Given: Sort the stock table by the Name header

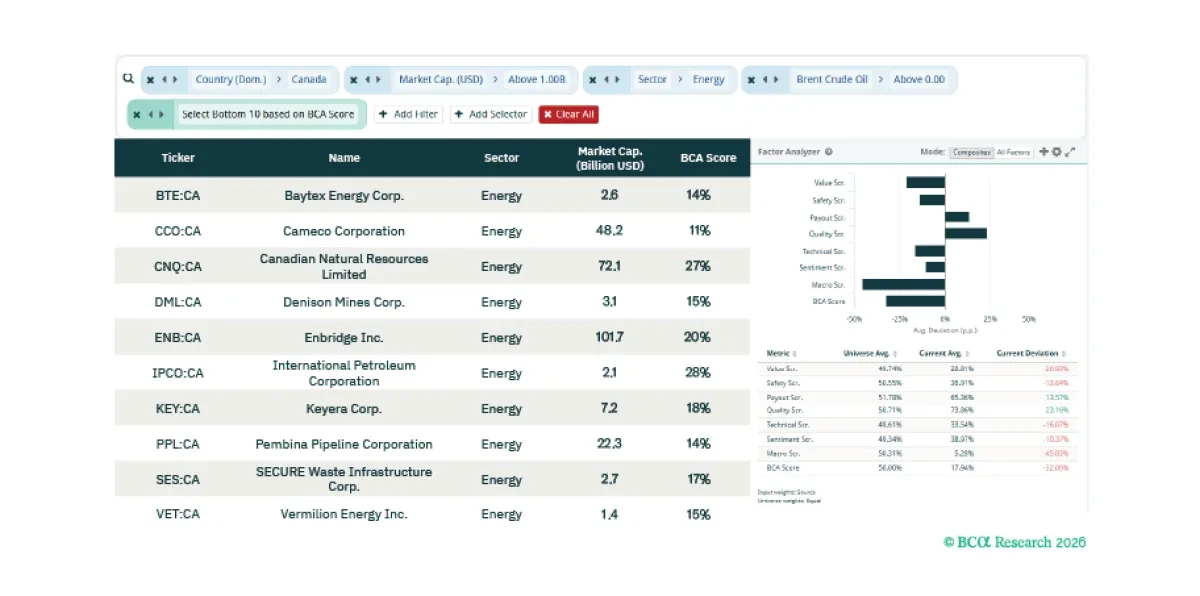Looking at the screenshot, I should point(344,158).
